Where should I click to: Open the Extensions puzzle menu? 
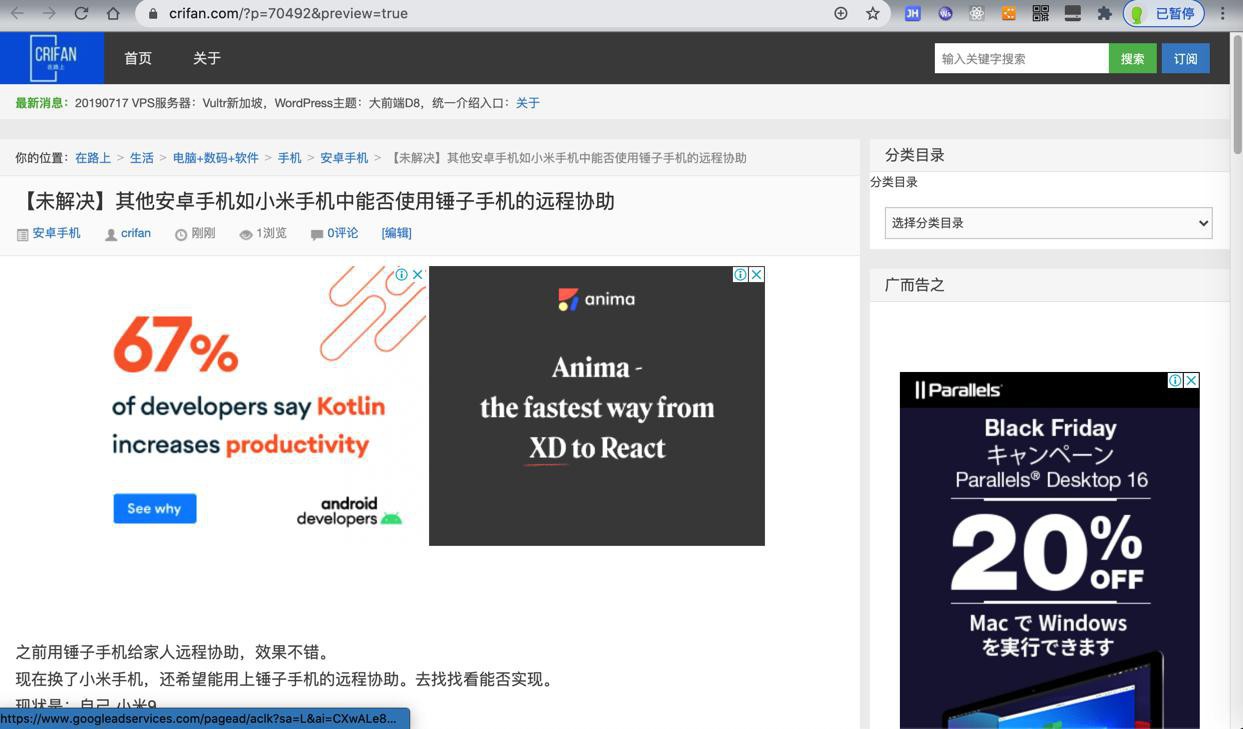pyautogui.click(x=1105, y=13)
